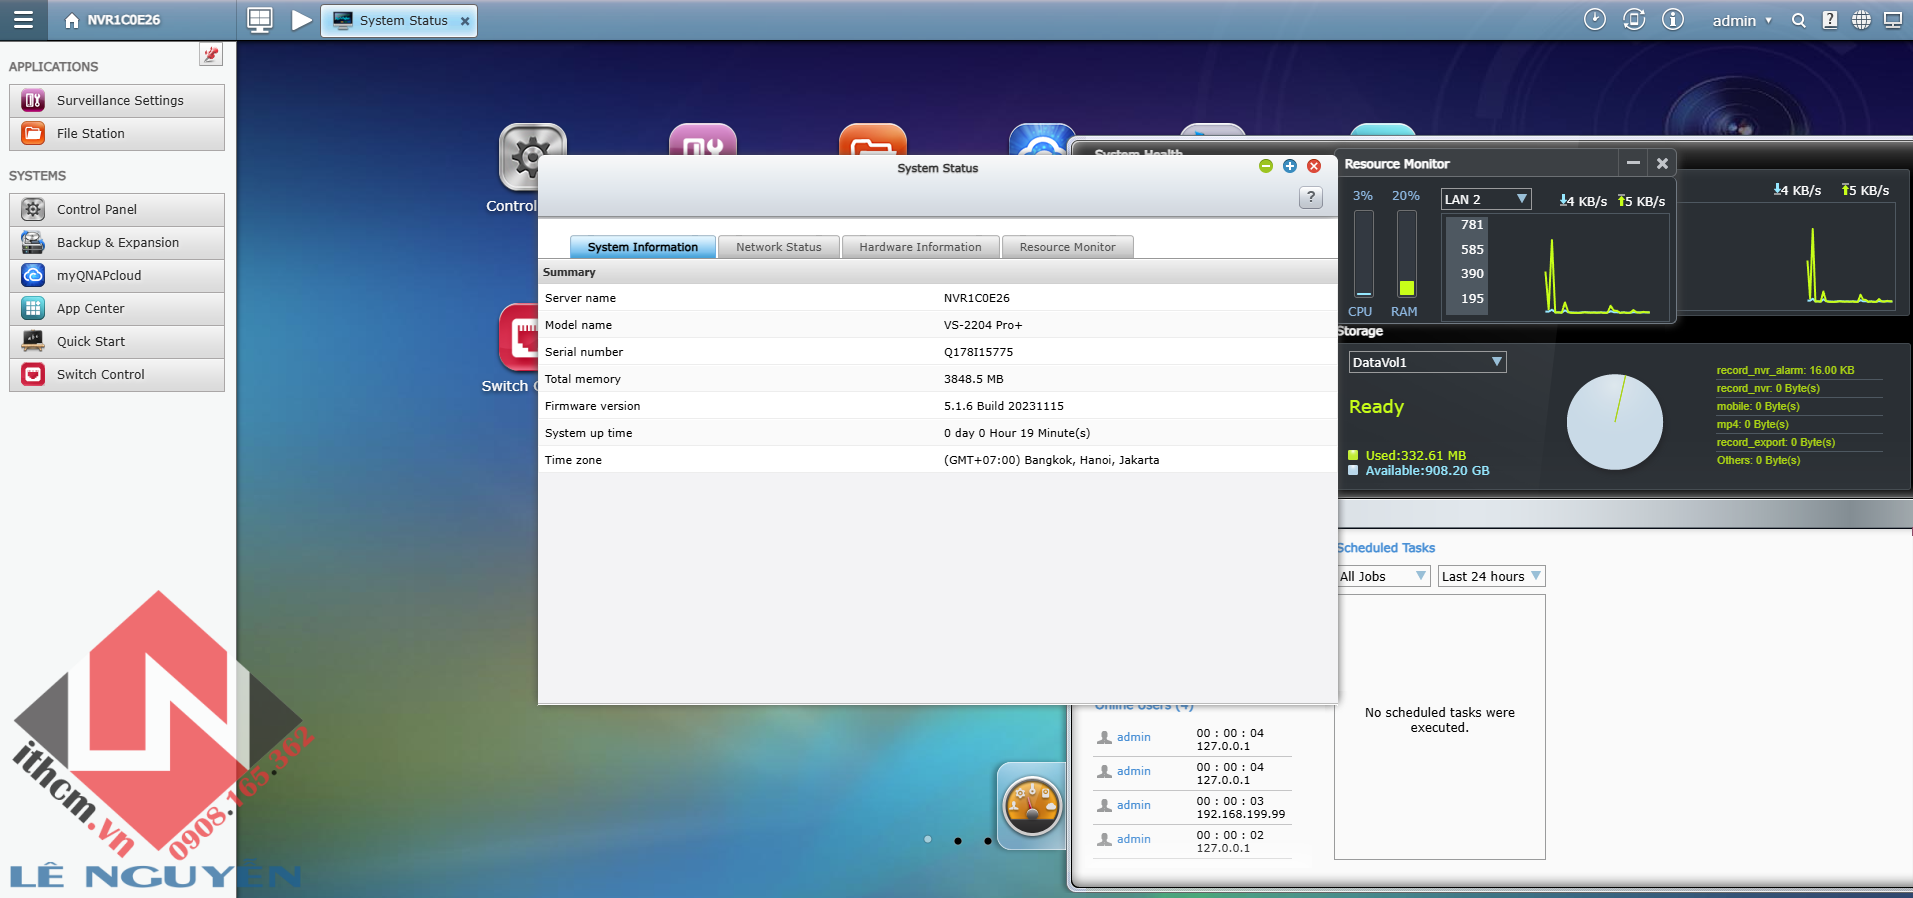Image resolution: width=1913 pixels, height=898 pixels.
Task: Switch to Network Status tab
Action: pyautogui.click(x=779, y=247)
